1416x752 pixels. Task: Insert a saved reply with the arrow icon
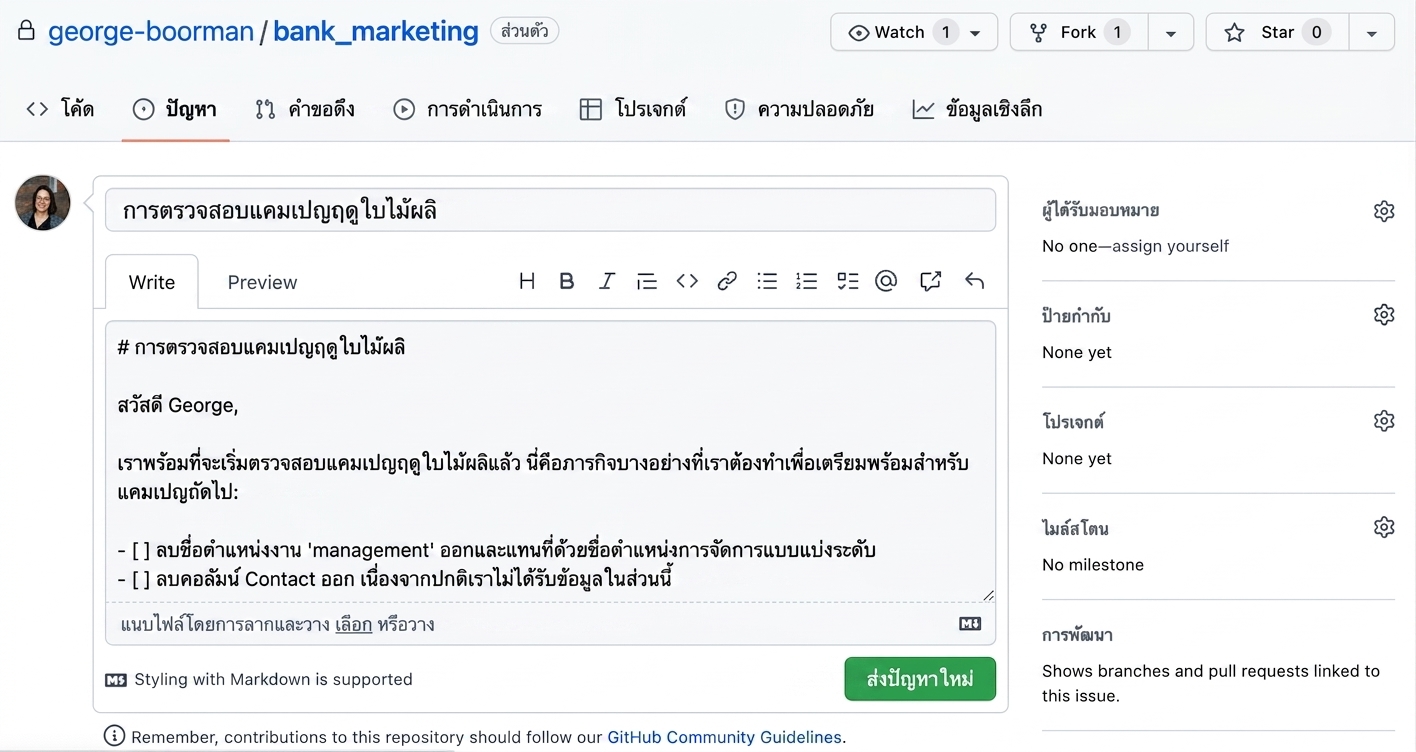point(974,282)
